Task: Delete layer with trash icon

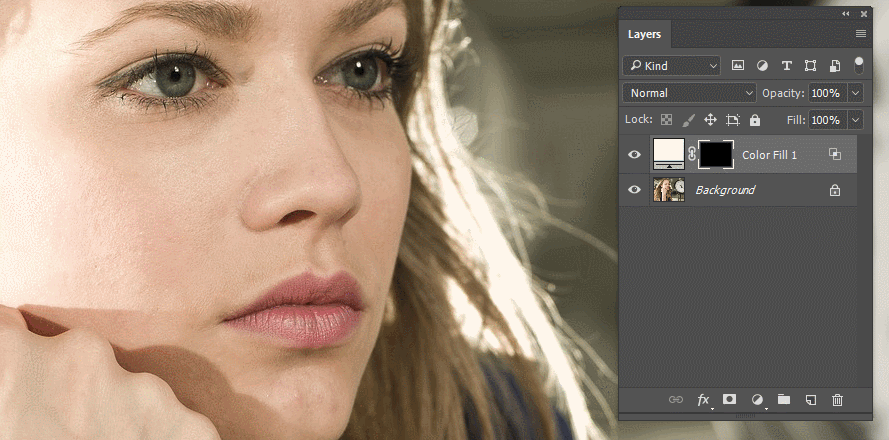Action: 837,400
